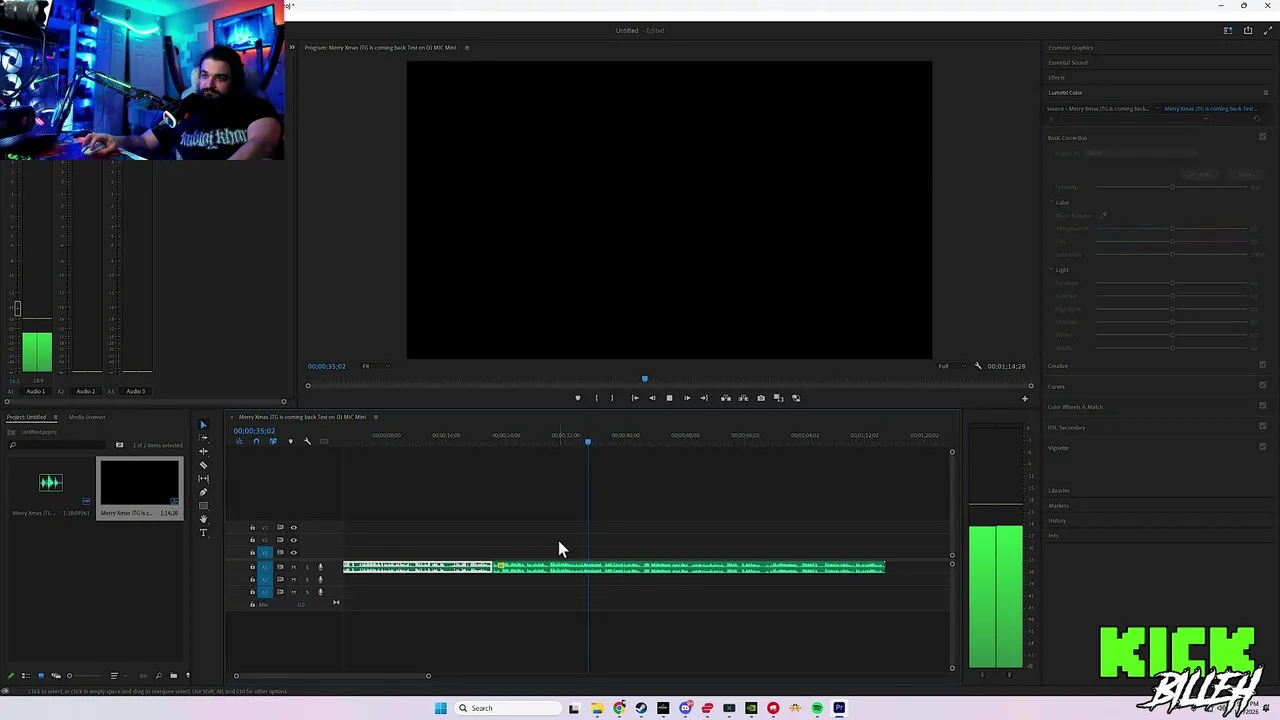Open the History panel
Screen dimensions: 1280x720
(1057, 521)
